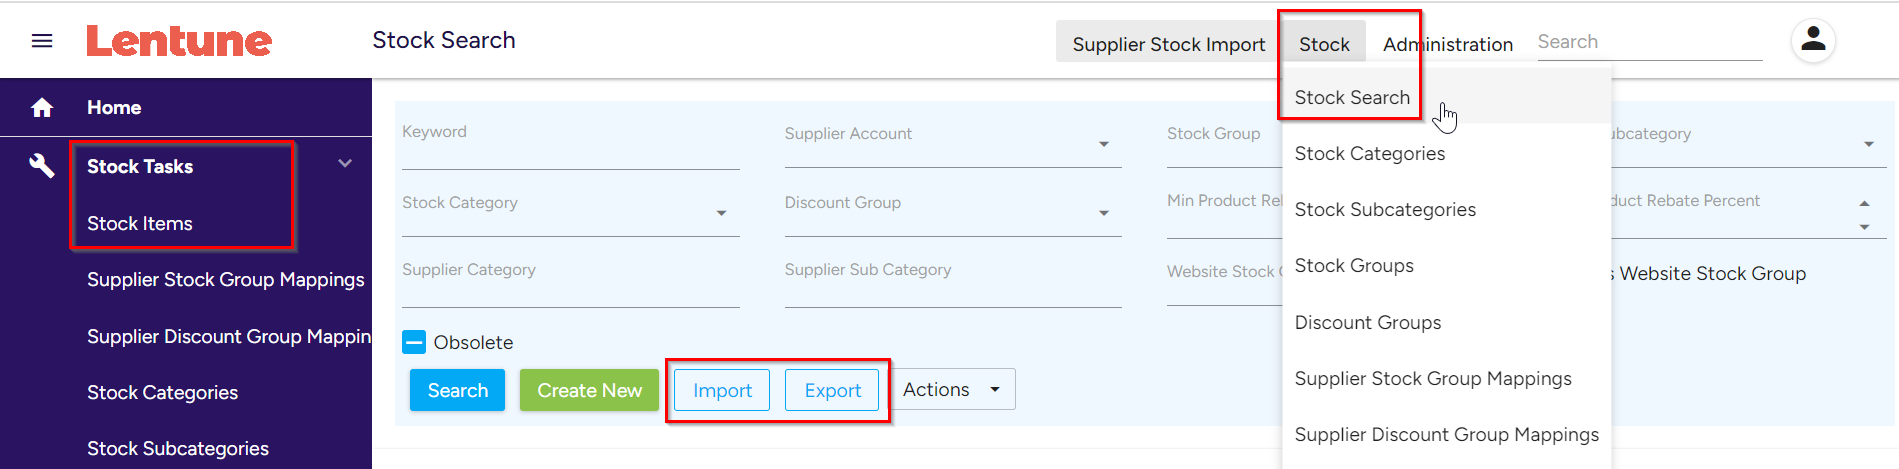Open the Supplier Account dropdown
The width and height of the screenshot is (1899, 469).
[953, 143]
